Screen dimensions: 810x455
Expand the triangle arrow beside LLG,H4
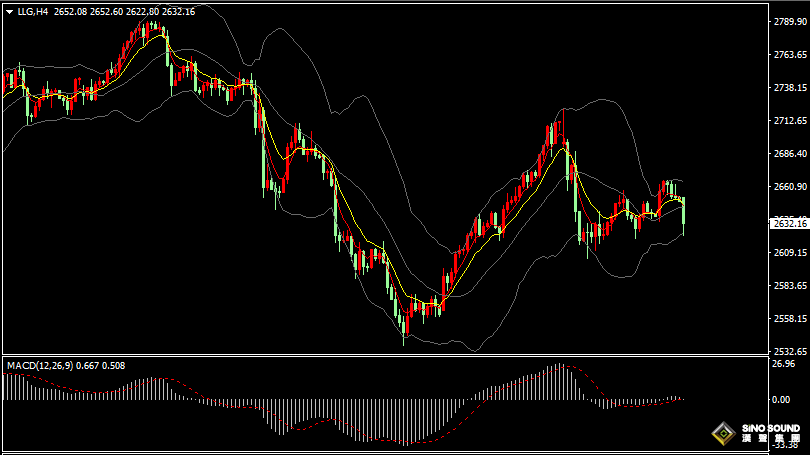[x=9, y=12]
